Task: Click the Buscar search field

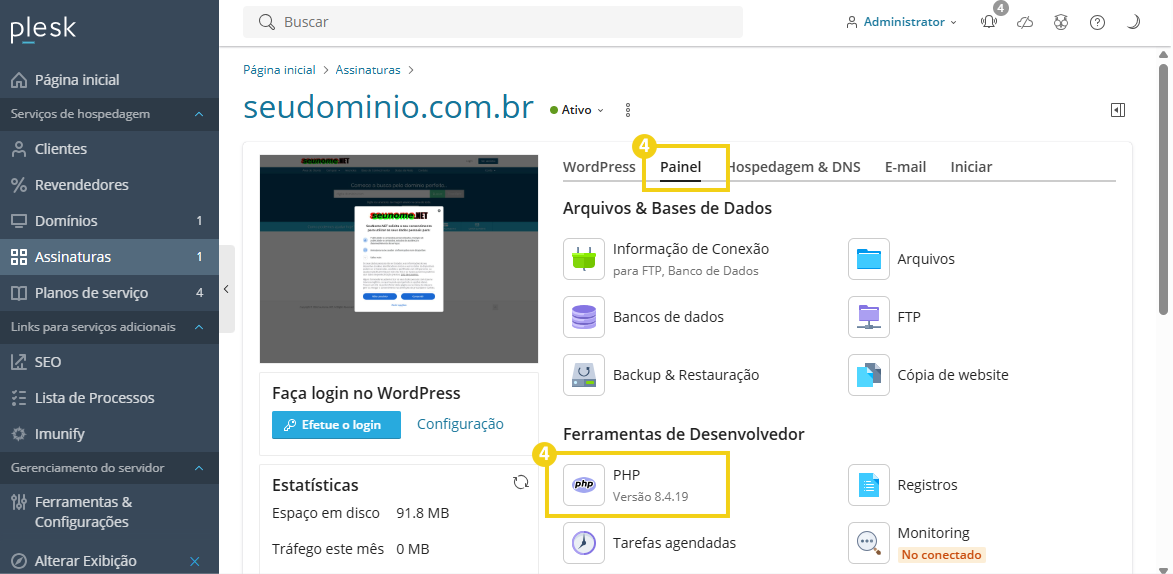Action: pos(493,22)
